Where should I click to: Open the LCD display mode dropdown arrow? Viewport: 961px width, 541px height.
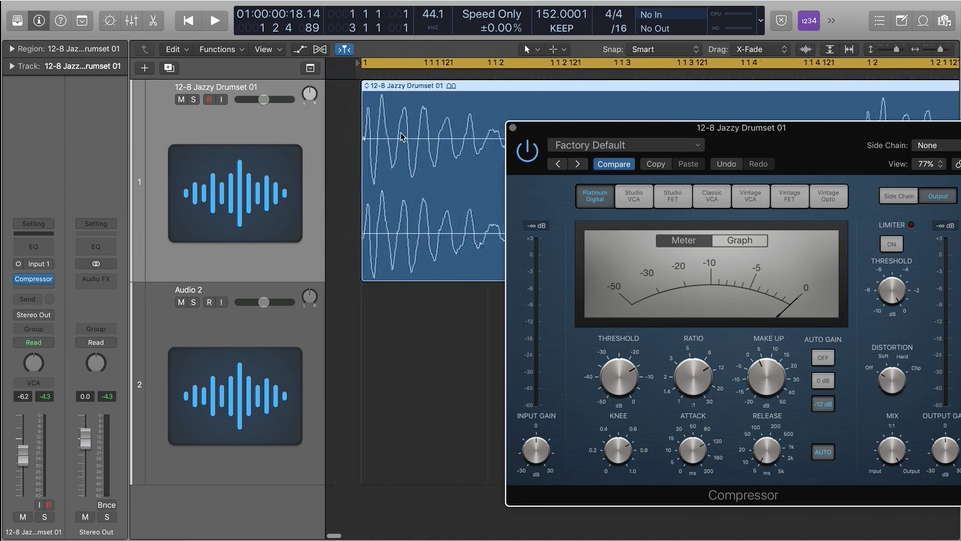coord(761,20)
